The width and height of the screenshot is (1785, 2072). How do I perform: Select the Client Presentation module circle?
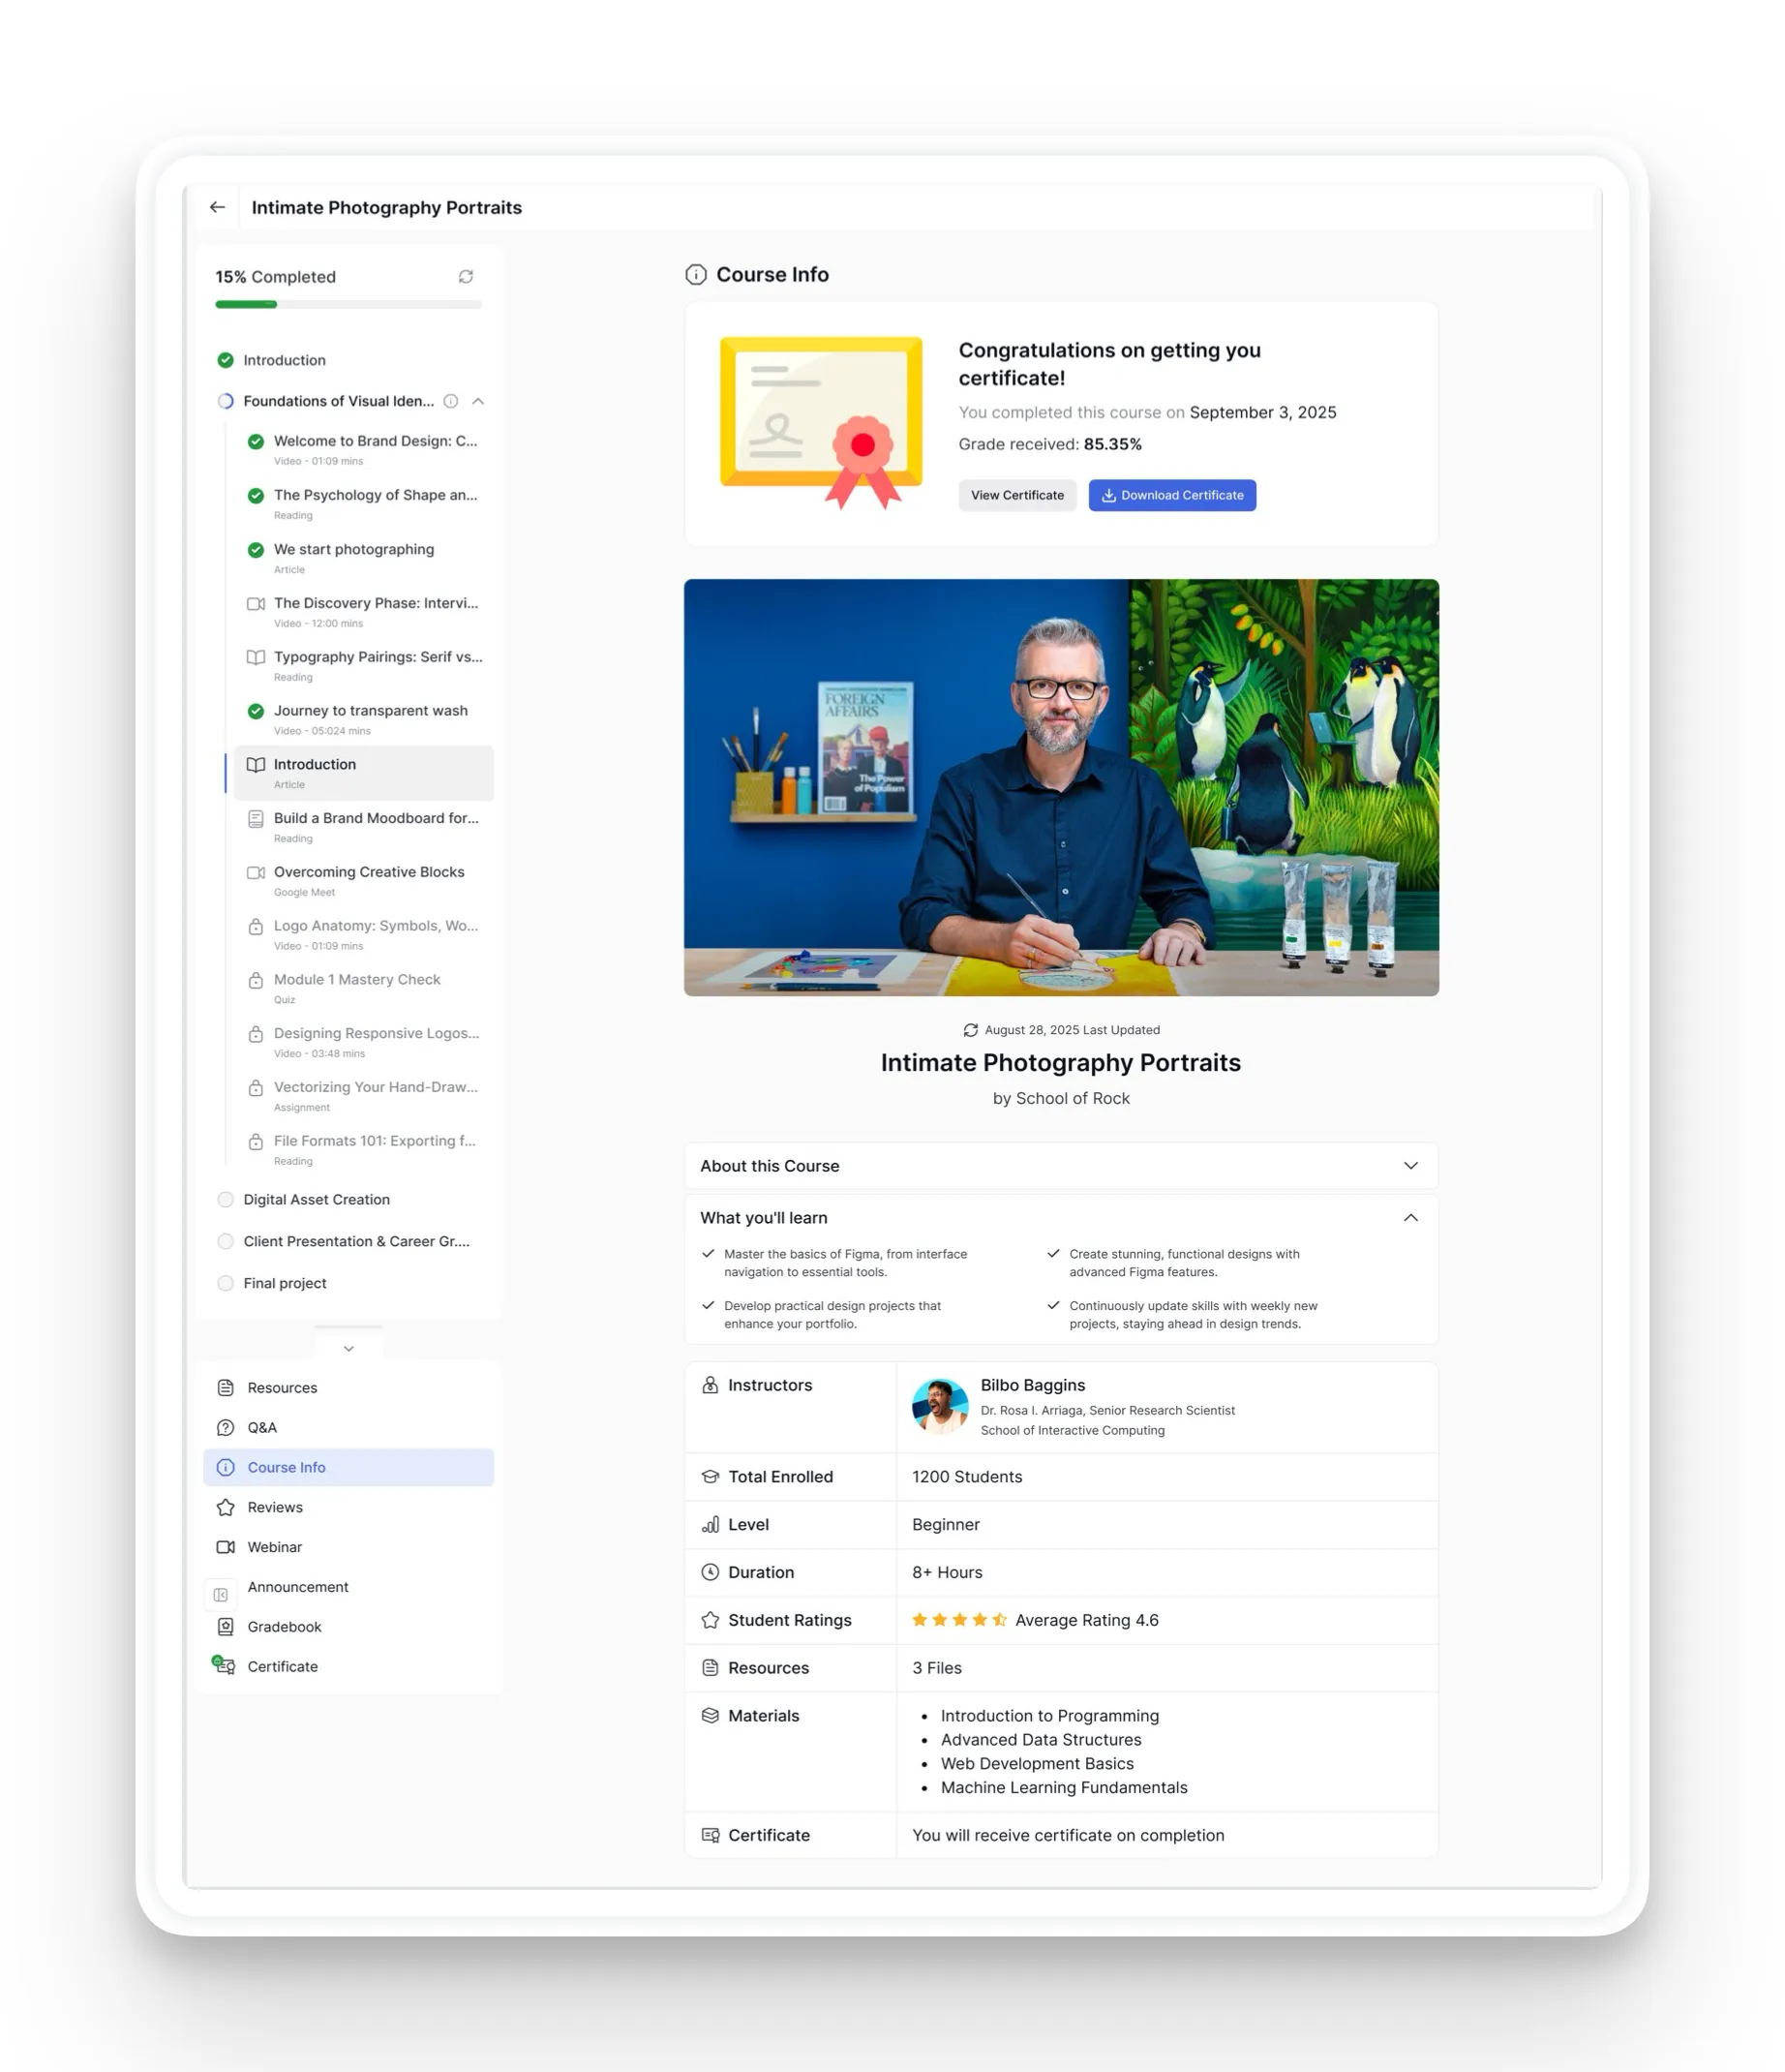point(226,1241)
